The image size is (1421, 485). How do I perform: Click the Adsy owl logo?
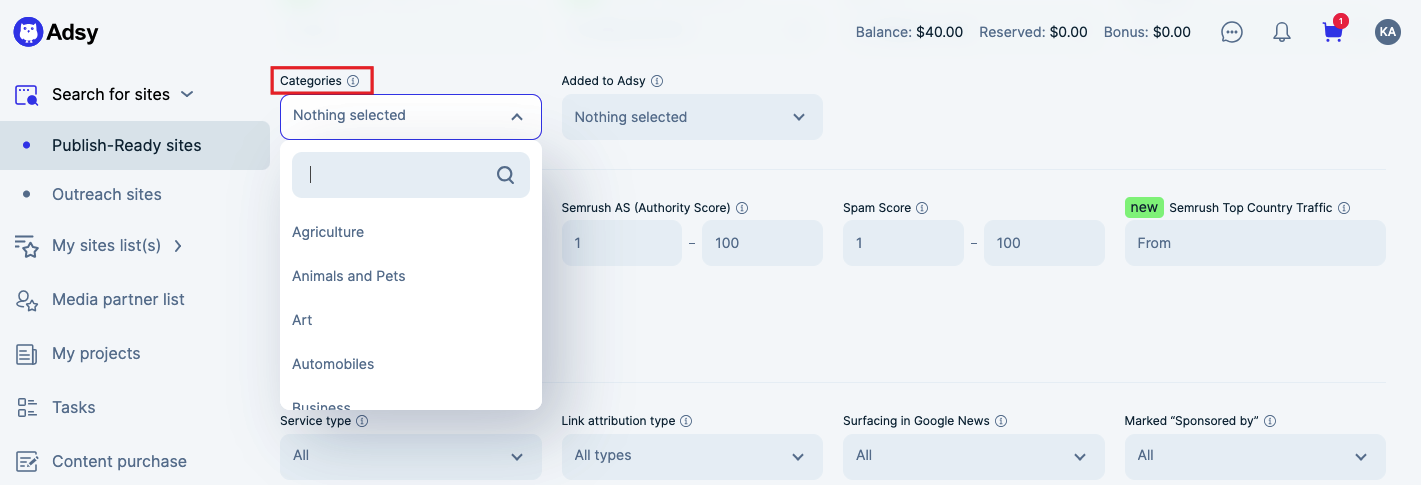coord(28,32)
